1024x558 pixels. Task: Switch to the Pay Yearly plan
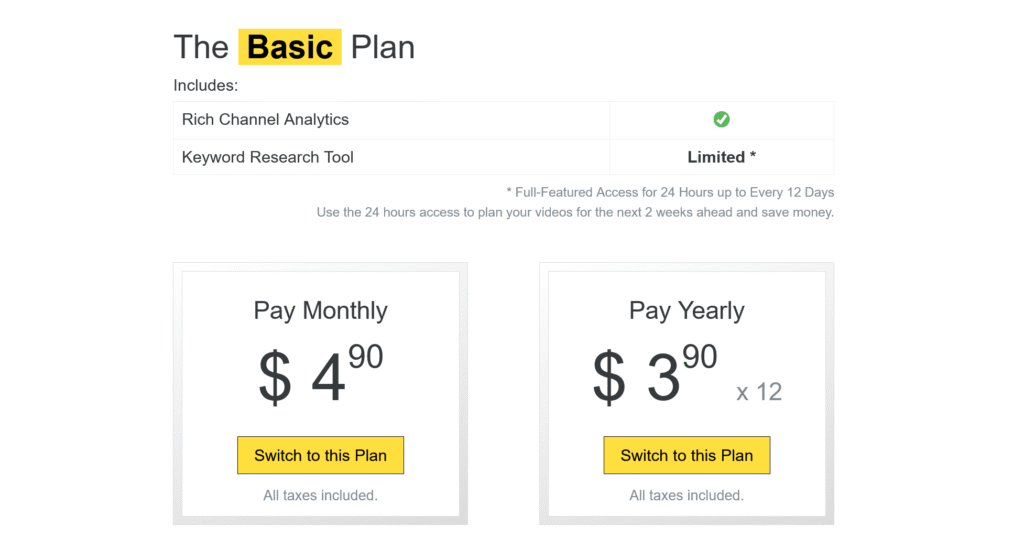coord(686,455)
